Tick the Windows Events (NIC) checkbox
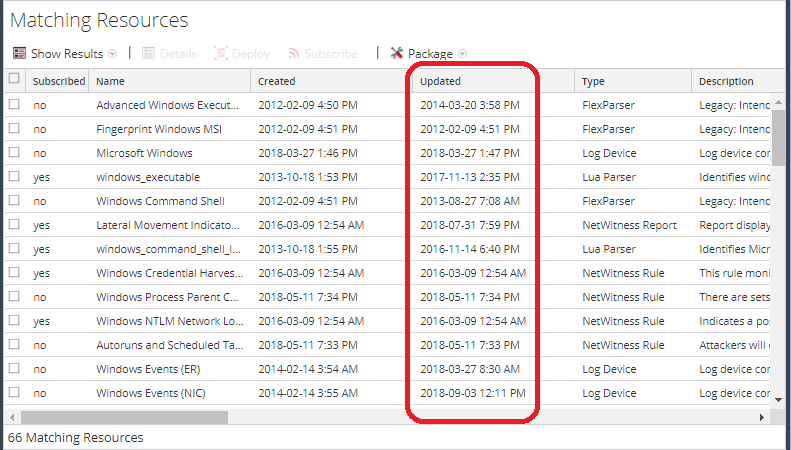This screenshot has height=450, width=791. coord(14,393)
